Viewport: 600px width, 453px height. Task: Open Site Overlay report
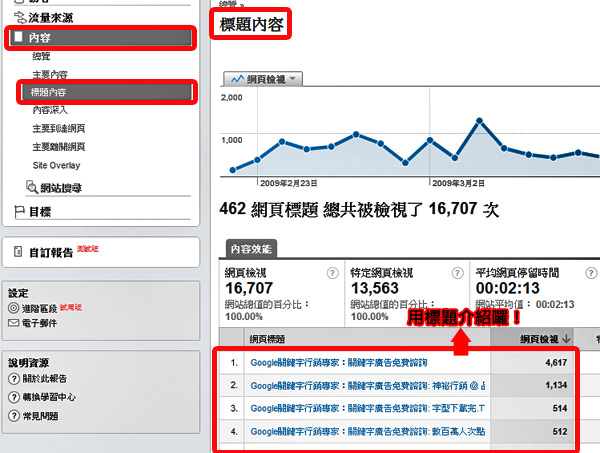point(57,165)
